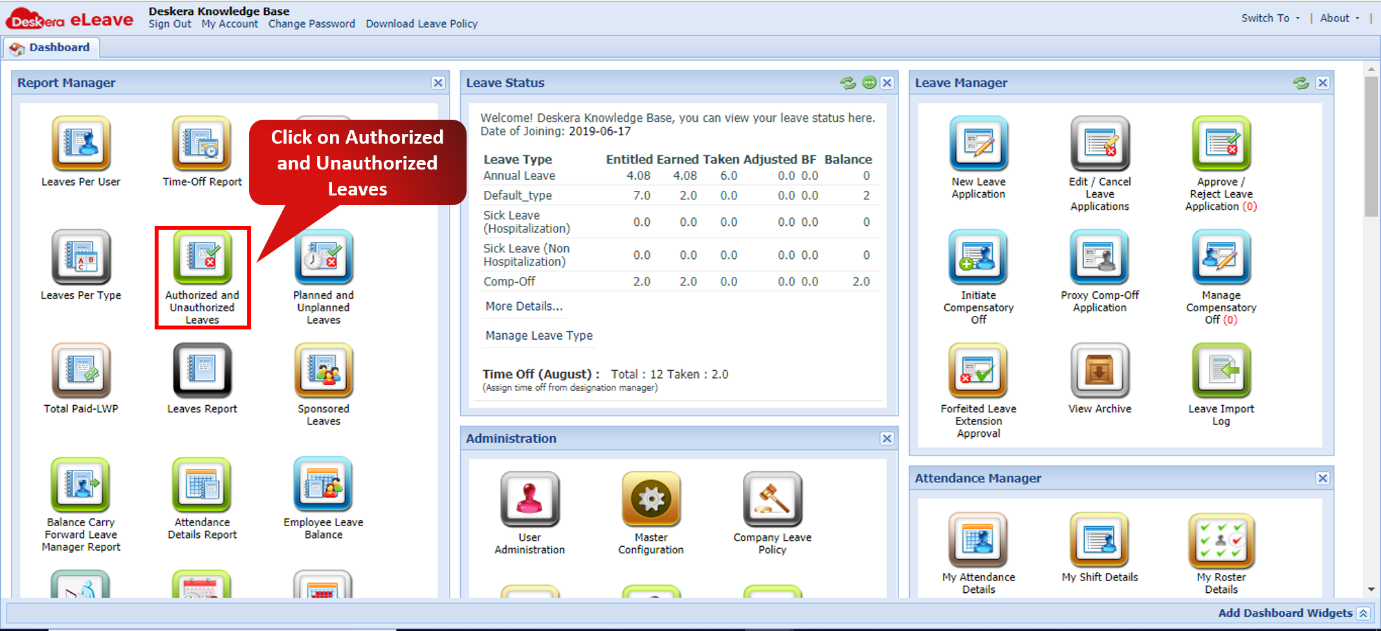Image resolution: width=1381 pixels, height=631 pixels.
Task: Open the View Archive icon
Action: [x=1099, y=372]
